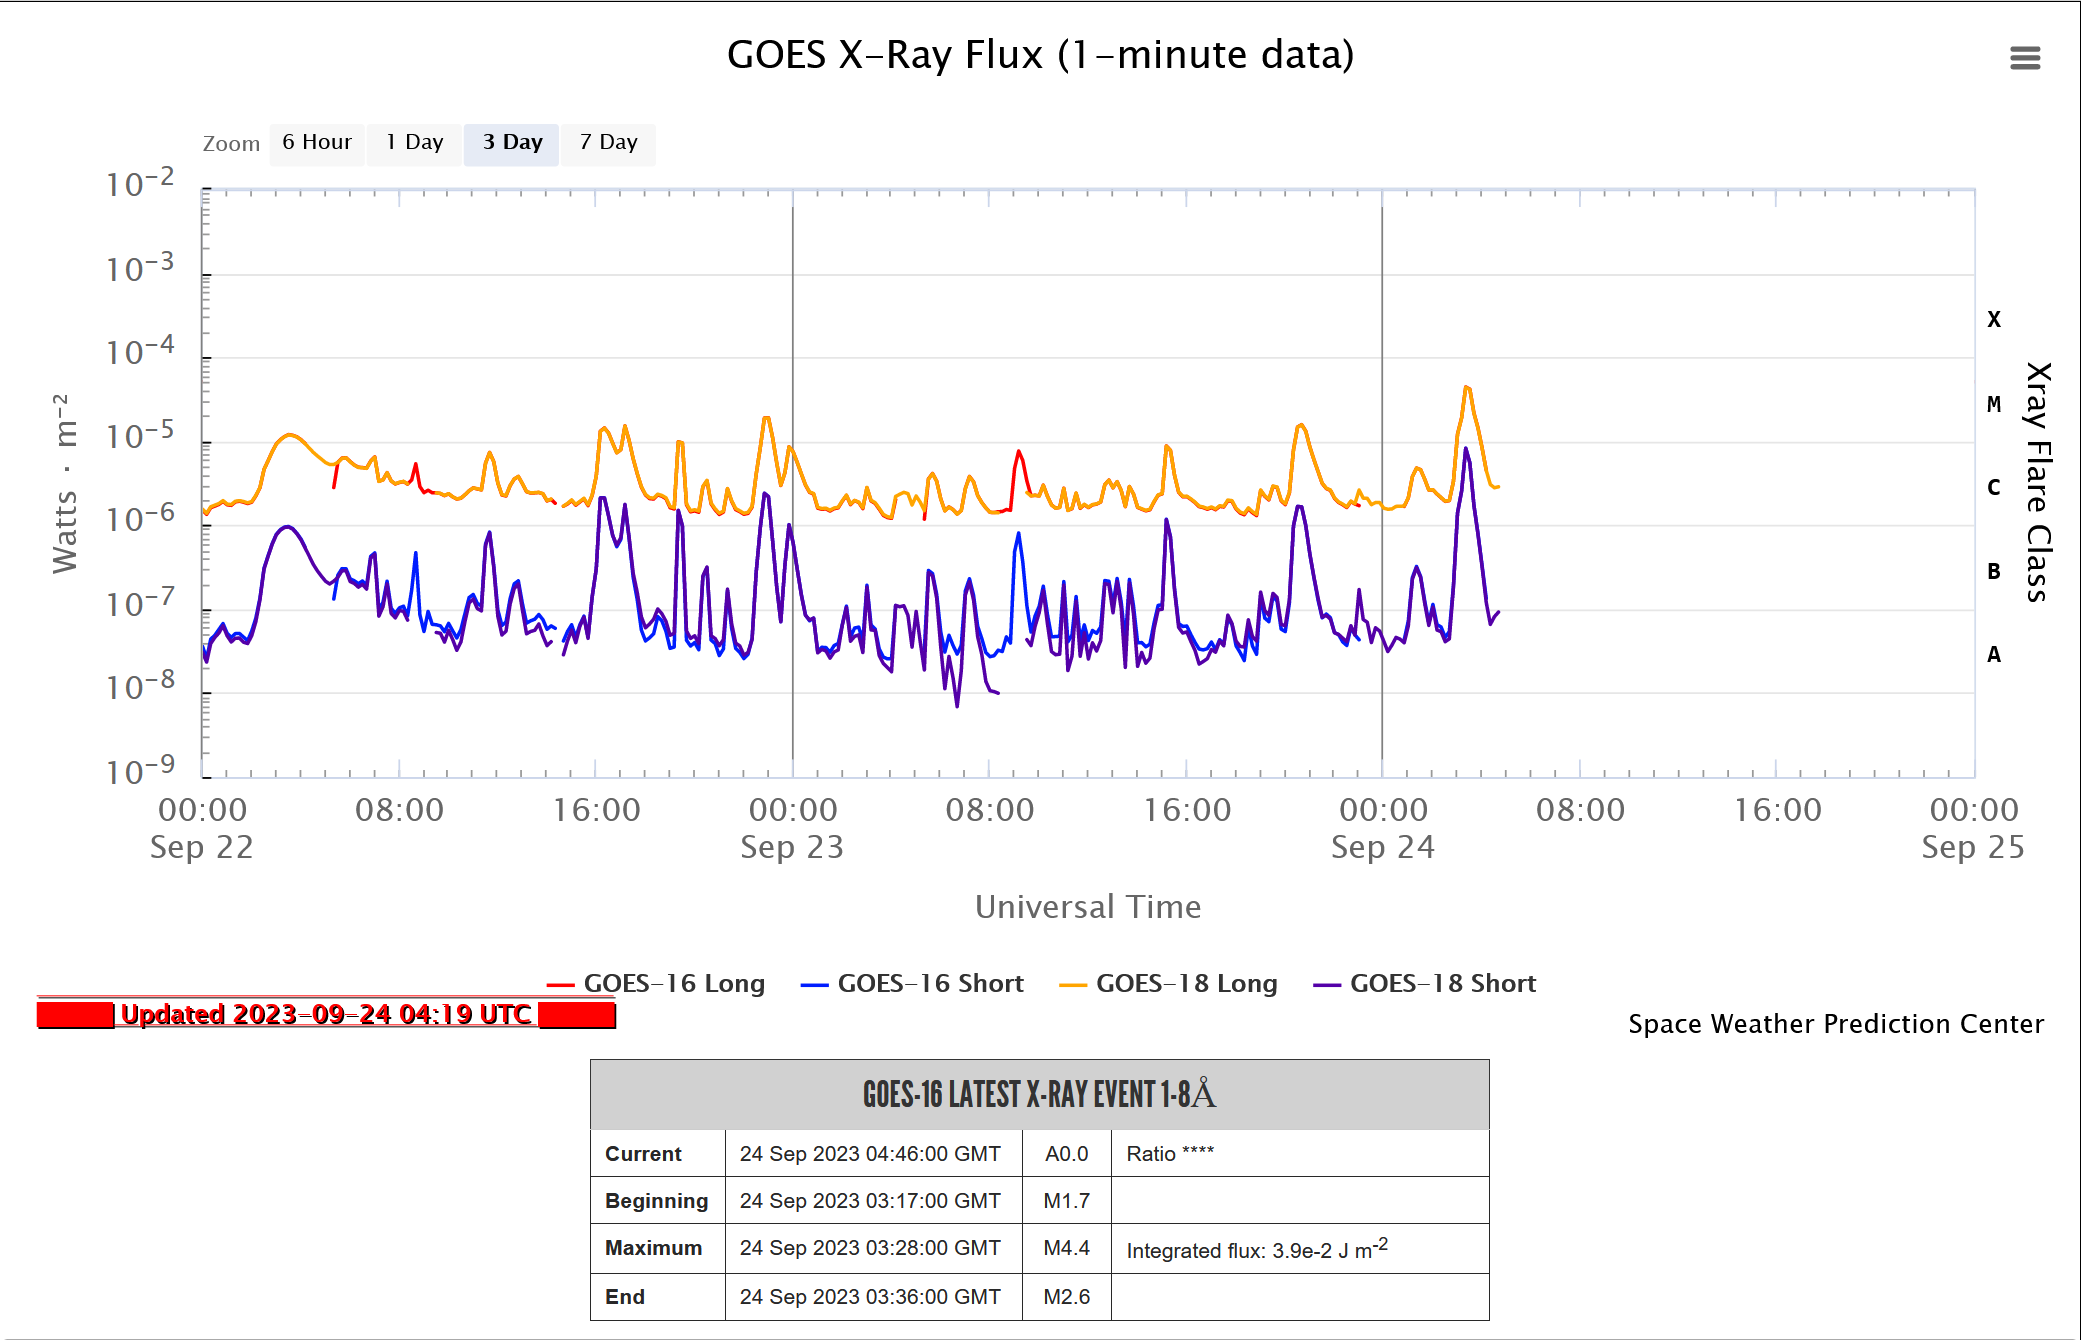Toggle GOES-16 Long series in legend
2081x1340 pixels.
pos(674,984)
